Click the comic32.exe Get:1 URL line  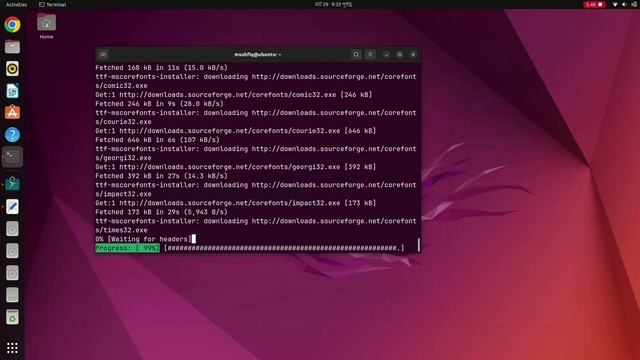click(x=233, y=95)
